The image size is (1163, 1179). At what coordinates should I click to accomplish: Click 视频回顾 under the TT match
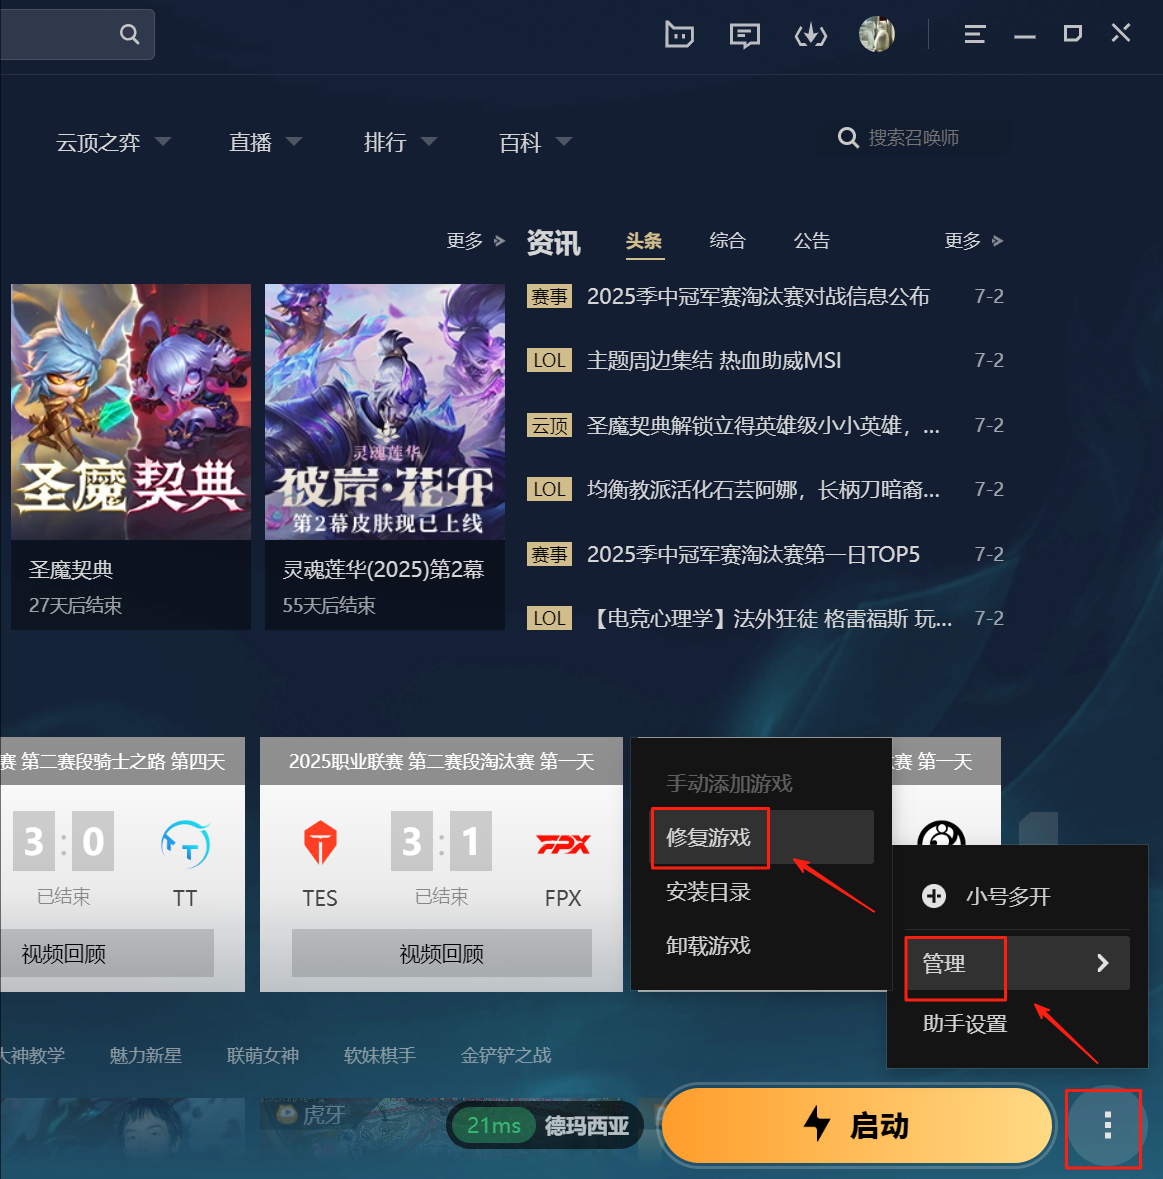click(x=108, y=953)
